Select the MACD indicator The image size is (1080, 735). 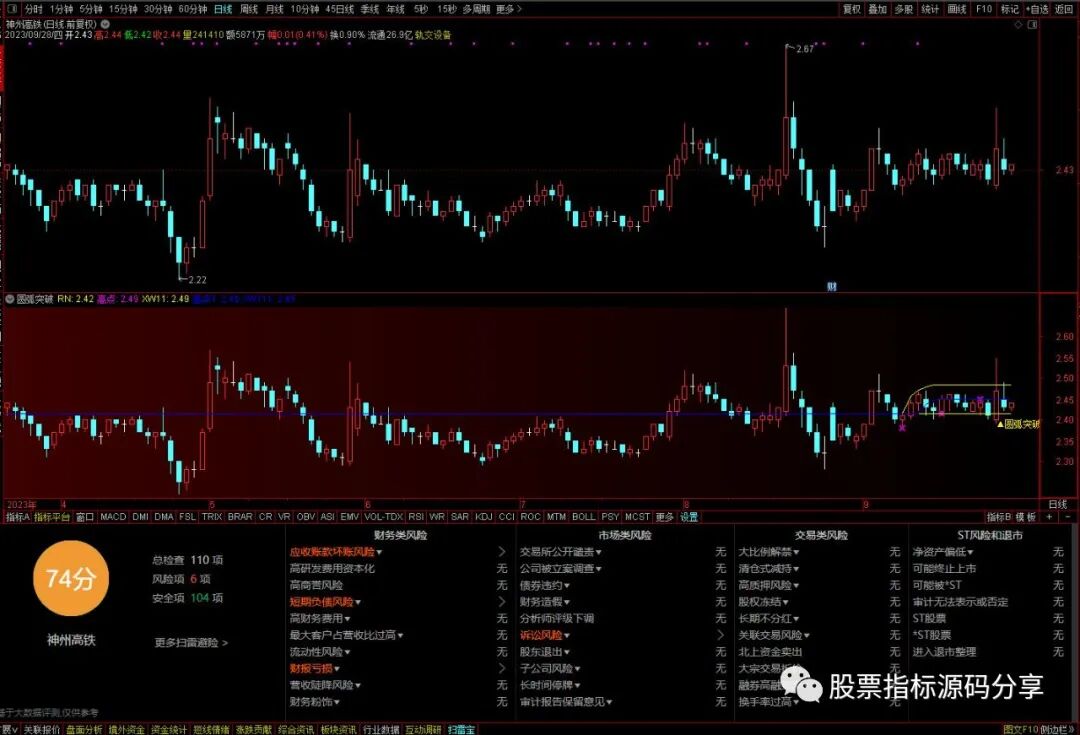[113, 517]
